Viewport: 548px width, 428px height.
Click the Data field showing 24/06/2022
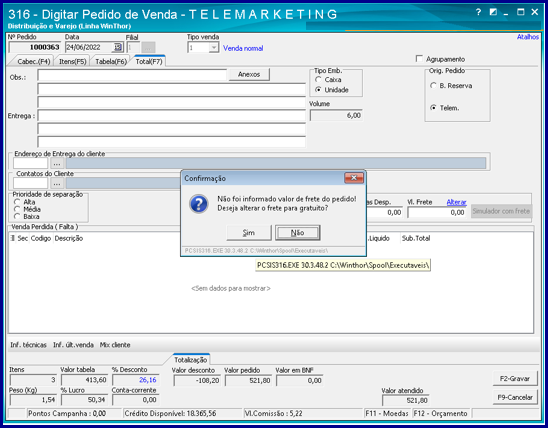point(89,47)
